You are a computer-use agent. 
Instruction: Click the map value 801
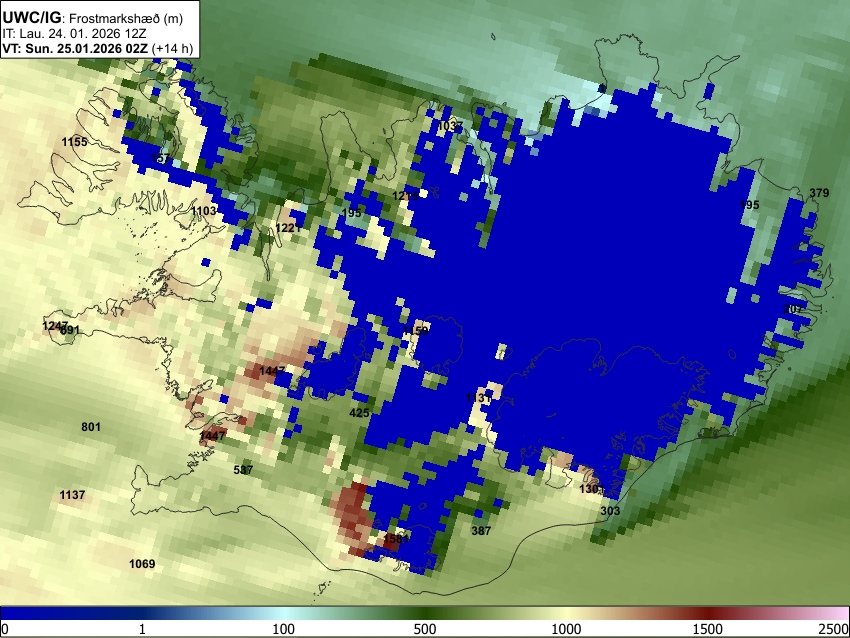(91, 427)
